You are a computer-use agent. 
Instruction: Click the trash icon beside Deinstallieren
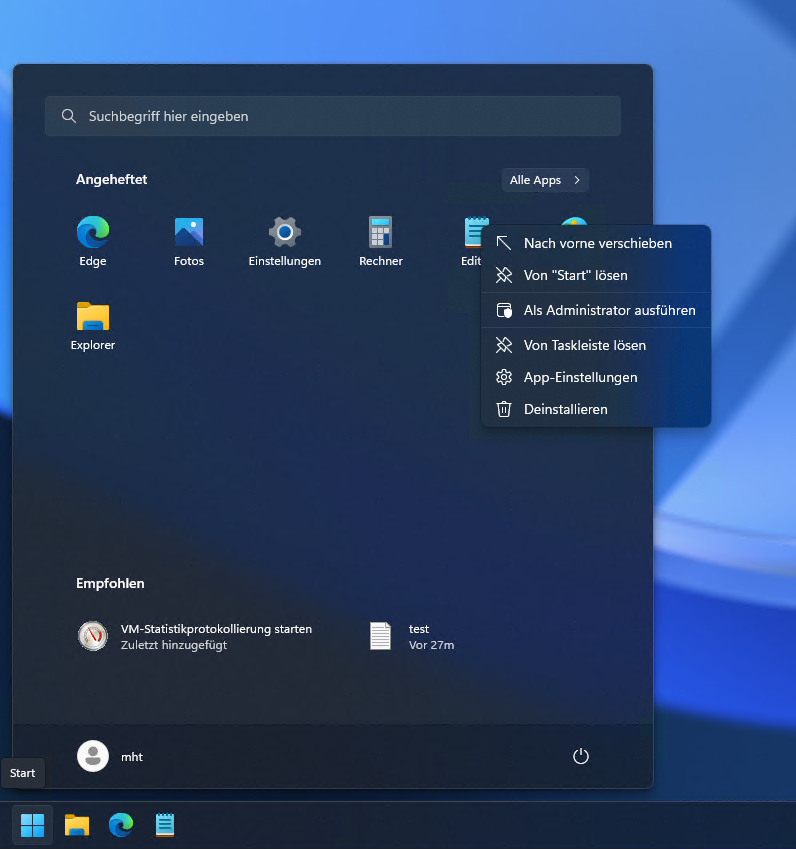(504, 409)
